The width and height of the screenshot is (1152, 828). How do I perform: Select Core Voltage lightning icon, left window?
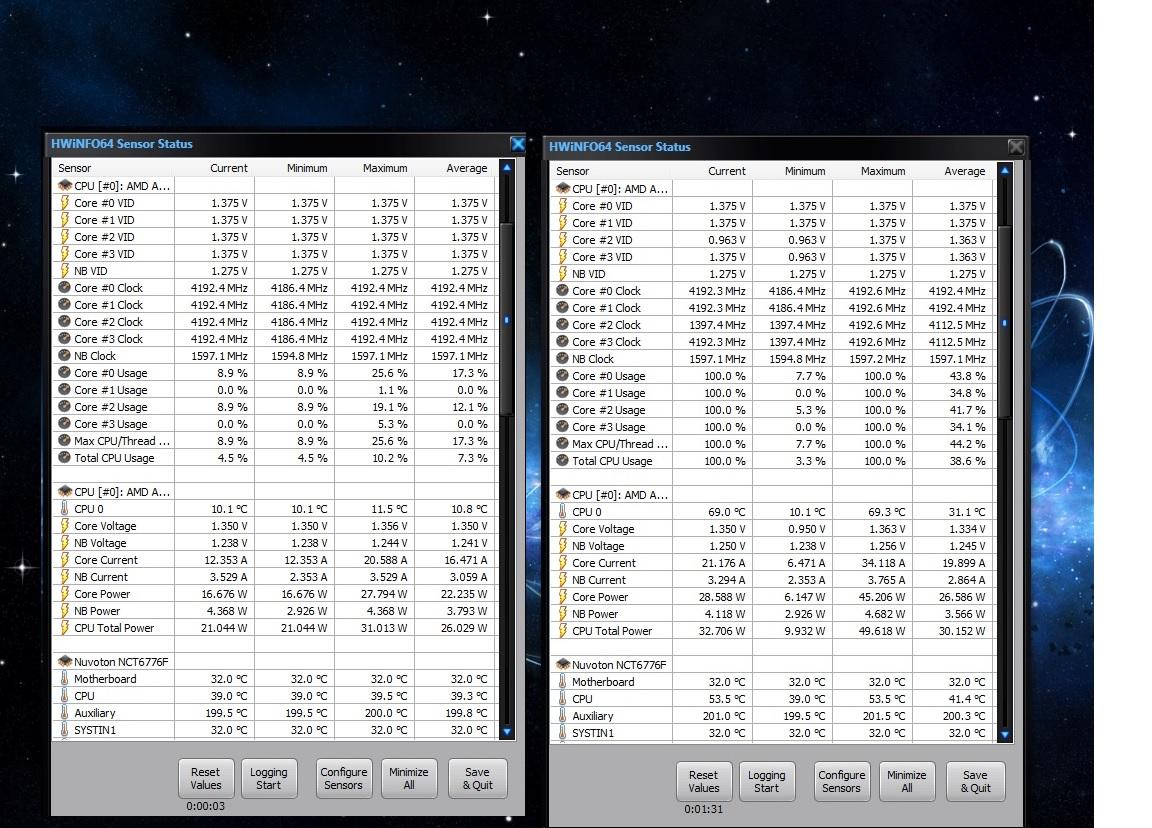tap(65, 525)
